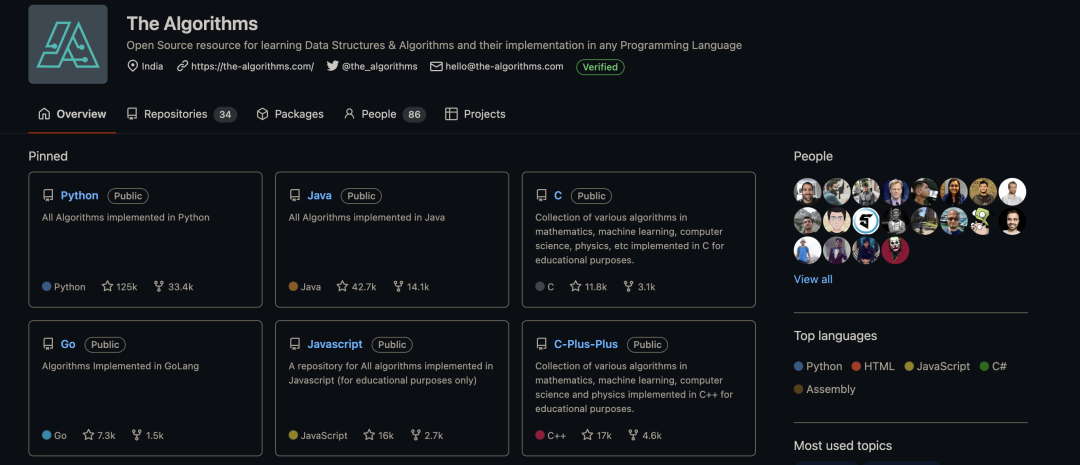Image resolution: width=1080 pixels, height=465 pixels.
Task: Click the star icon on C-Plus-Plus repo
Action: [x=588, y=435]
